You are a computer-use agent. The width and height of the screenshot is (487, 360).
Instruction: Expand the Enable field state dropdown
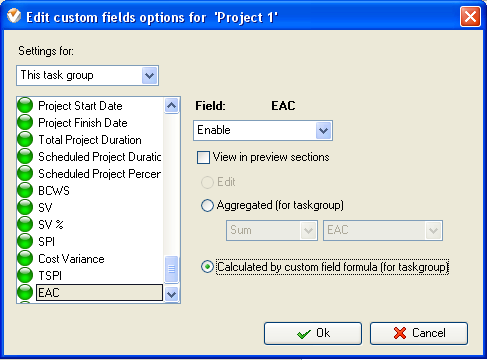[x=263, y=130]
